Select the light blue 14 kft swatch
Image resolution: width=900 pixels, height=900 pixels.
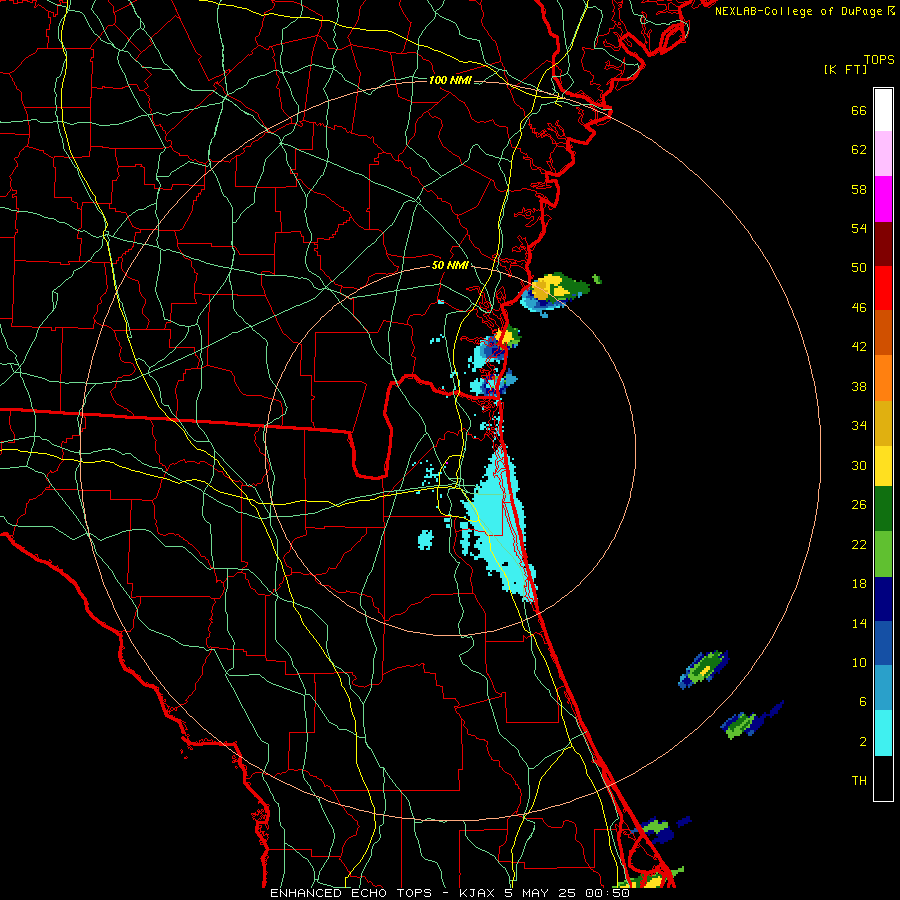(x=883, y=688)
